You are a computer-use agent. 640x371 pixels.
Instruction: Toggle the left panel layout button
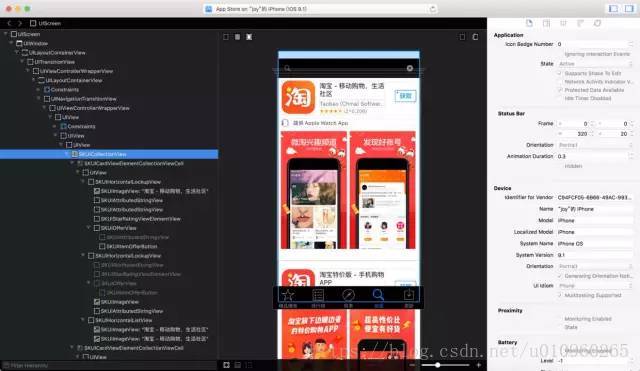click(613, 9)
